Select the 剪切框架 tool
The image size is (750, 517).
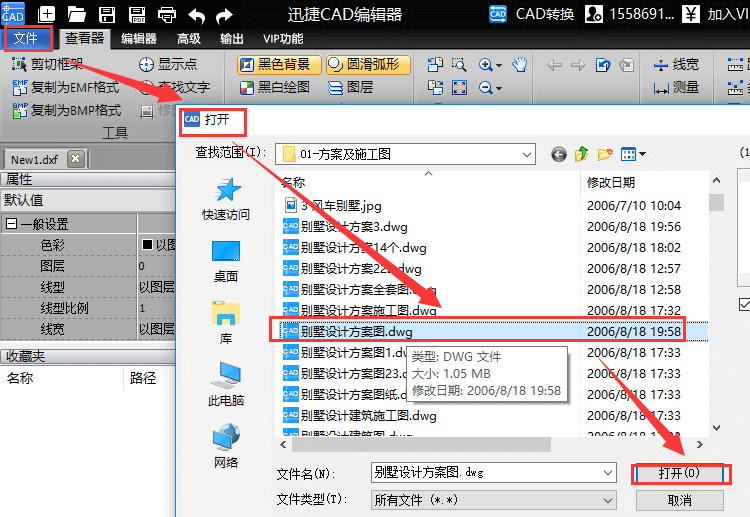coord(47,64)
